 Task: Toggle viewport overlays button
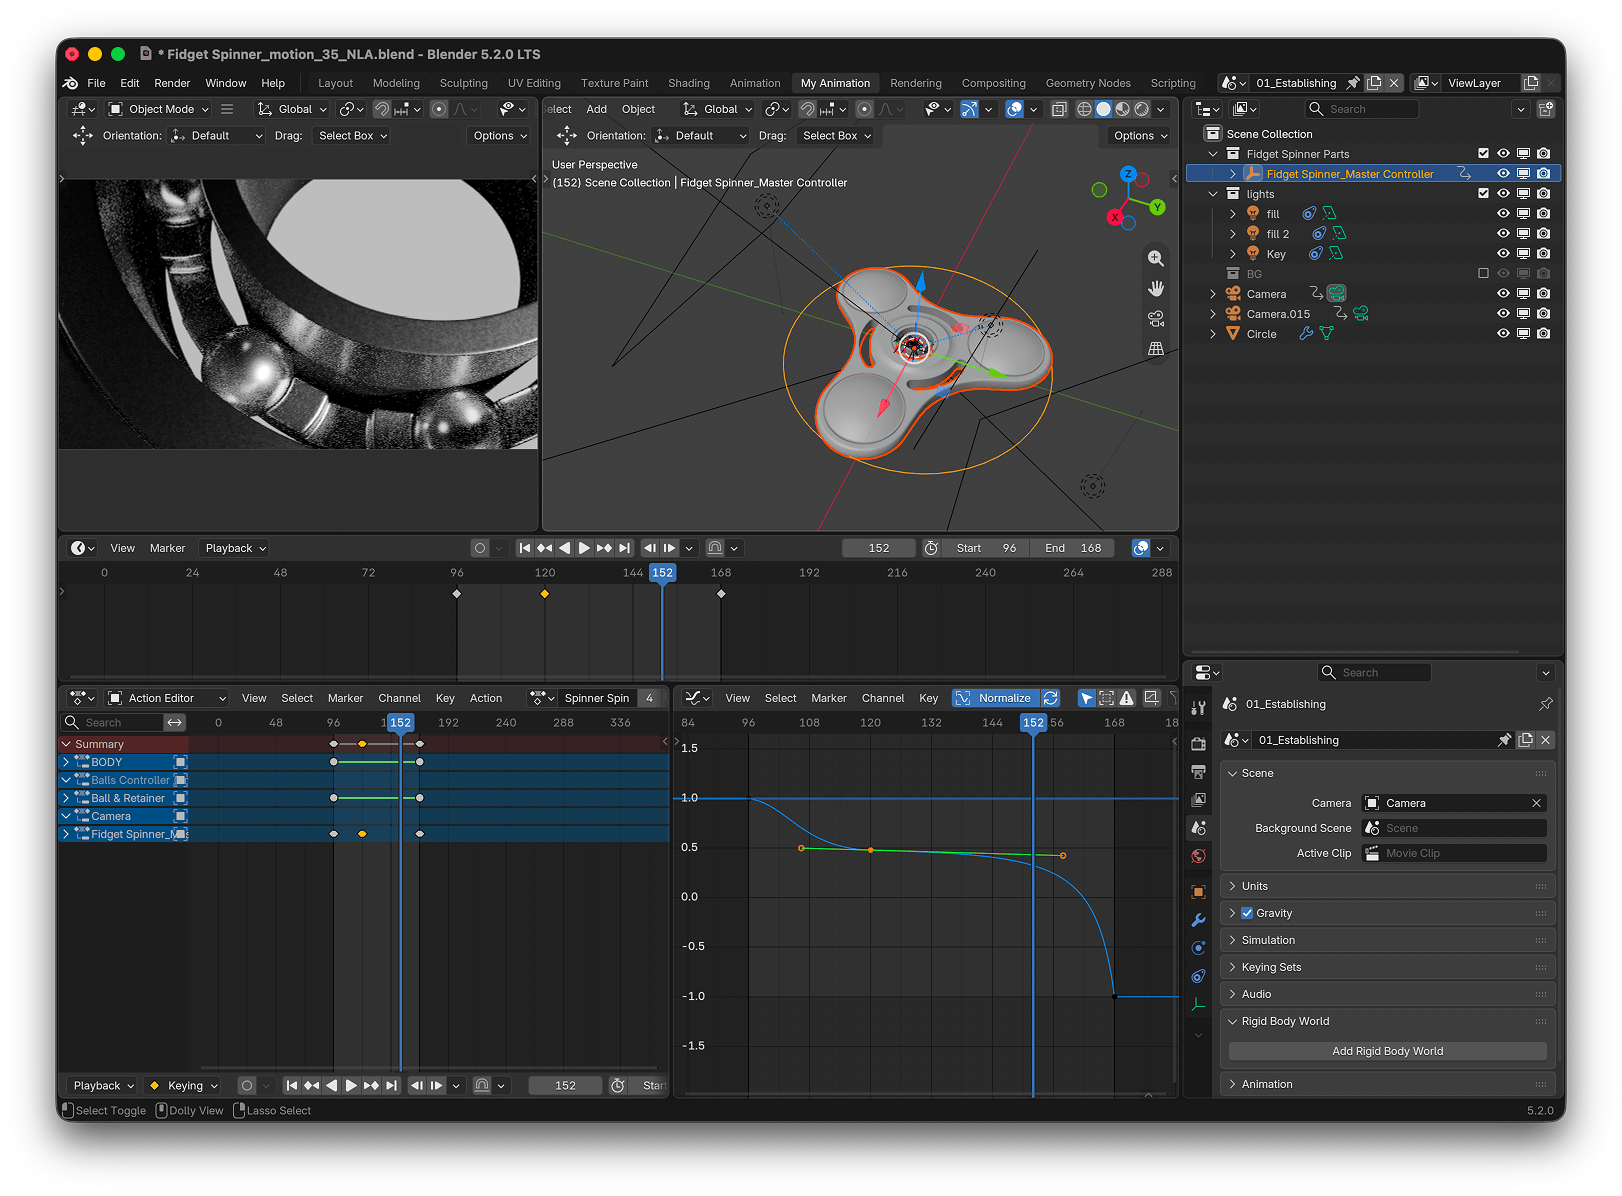[x=1014, y=109]
